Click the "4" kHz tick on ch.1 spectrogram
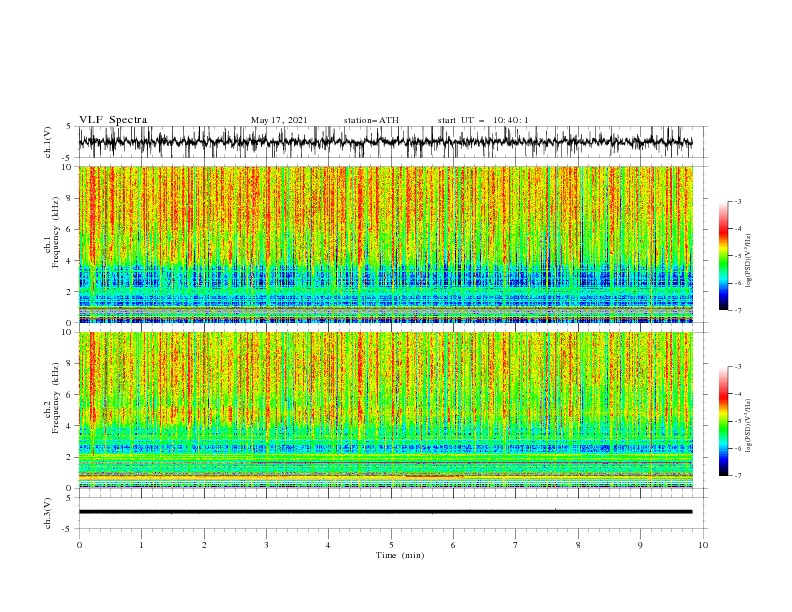Screen dimensions: 792x612 (70, 261)
